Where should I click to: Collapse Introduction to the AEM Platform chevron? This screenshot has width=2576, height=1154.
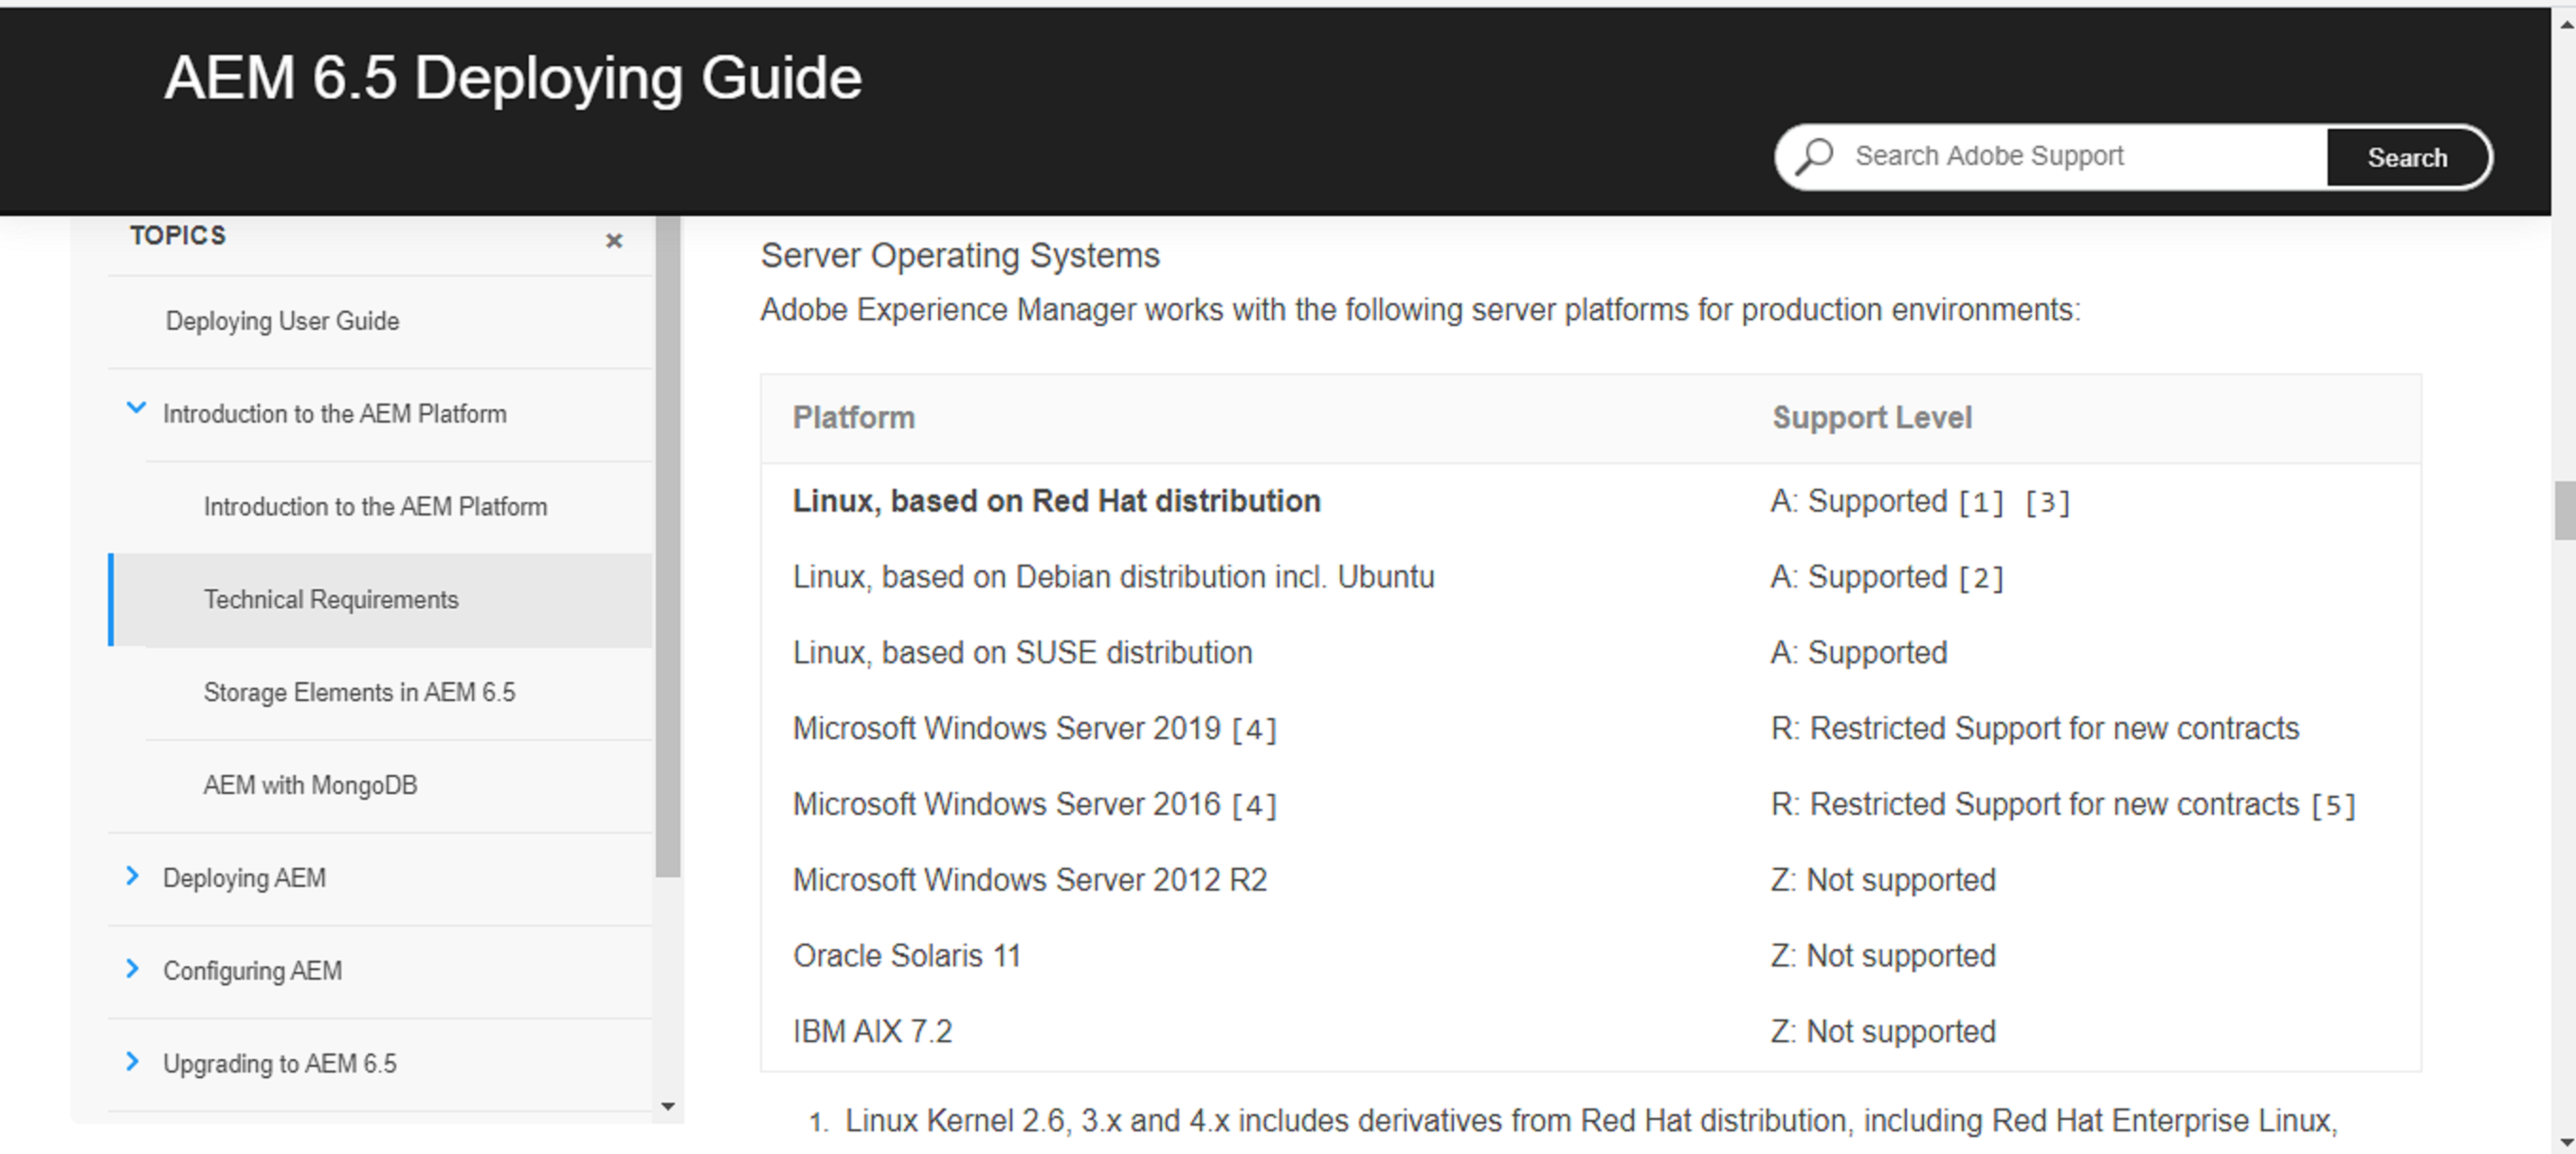pos(136,408)
